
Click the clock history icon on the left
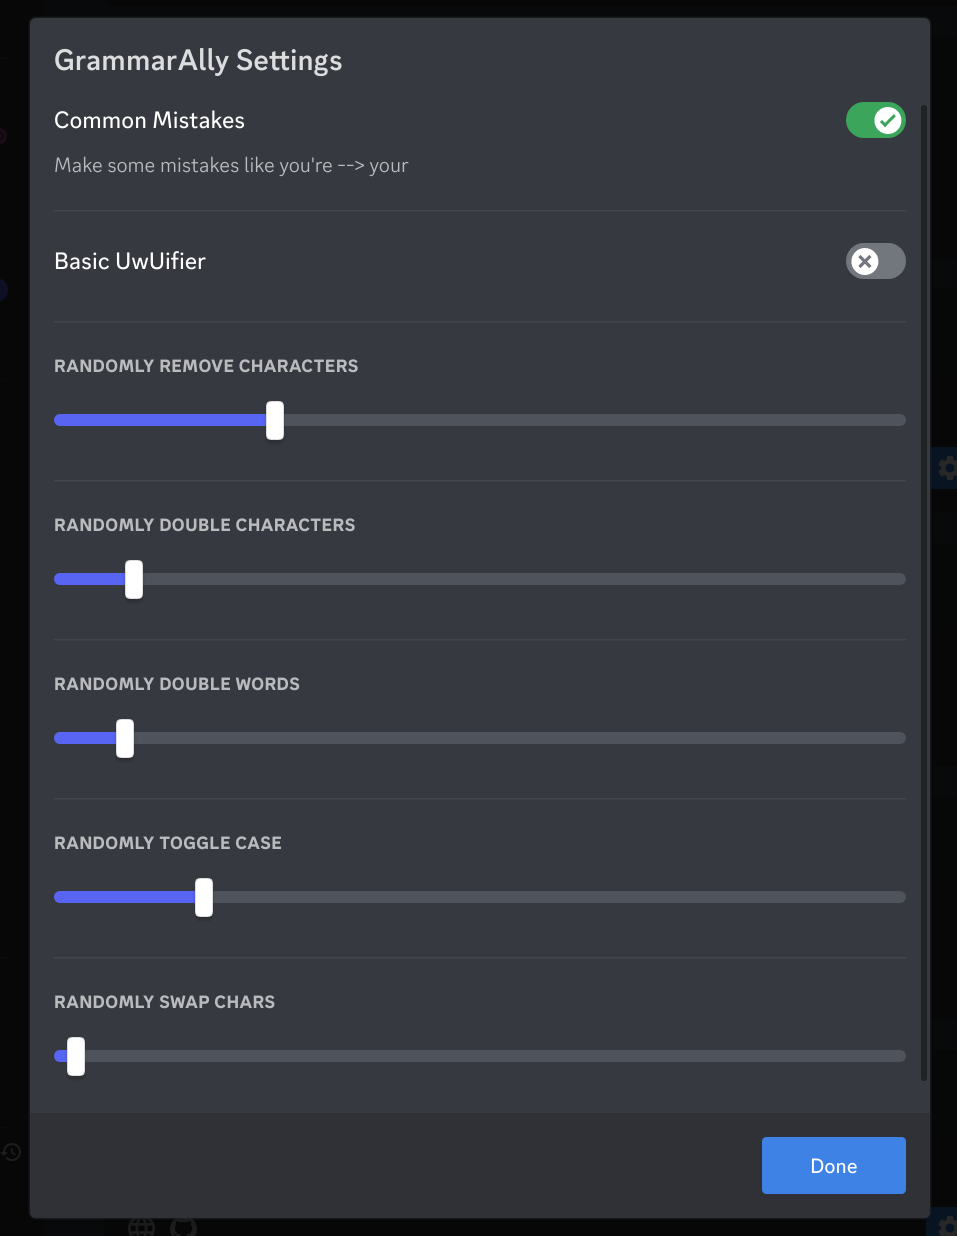coord(11,1151)
